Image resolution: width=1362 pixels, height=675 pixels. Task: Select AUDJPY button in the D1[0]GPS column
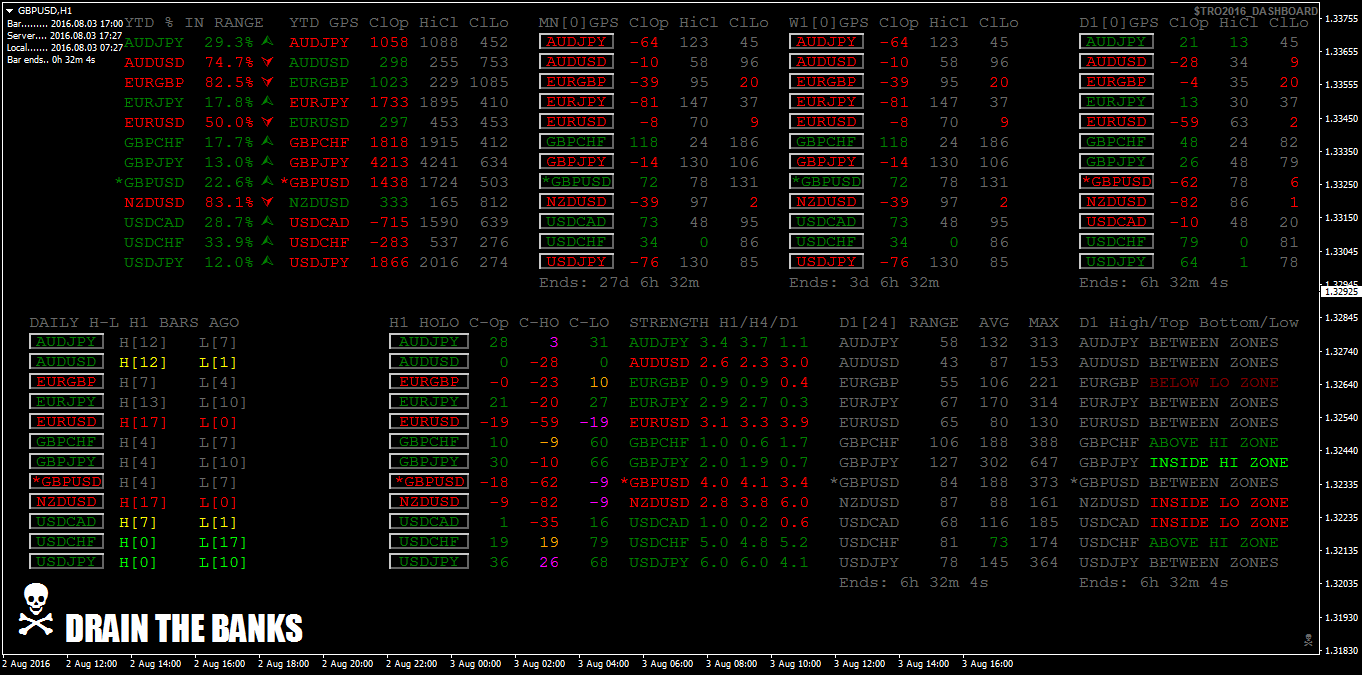coord(1116,42)
